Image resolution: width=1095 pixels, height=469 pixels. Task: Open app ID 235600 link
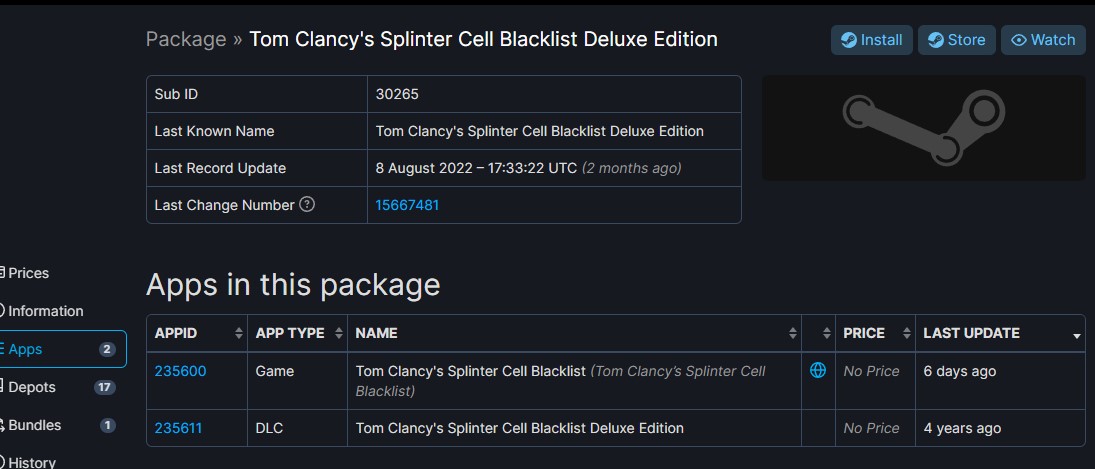(x=180, y=371)
